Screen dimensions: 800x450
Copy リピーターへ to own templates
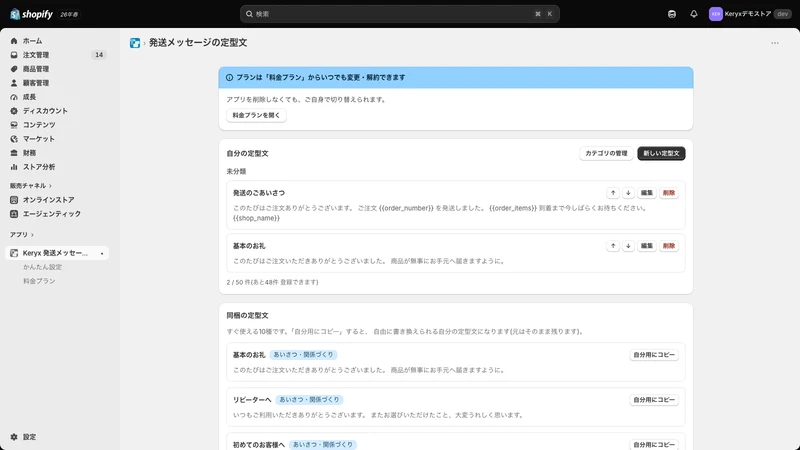pos(654,399)
